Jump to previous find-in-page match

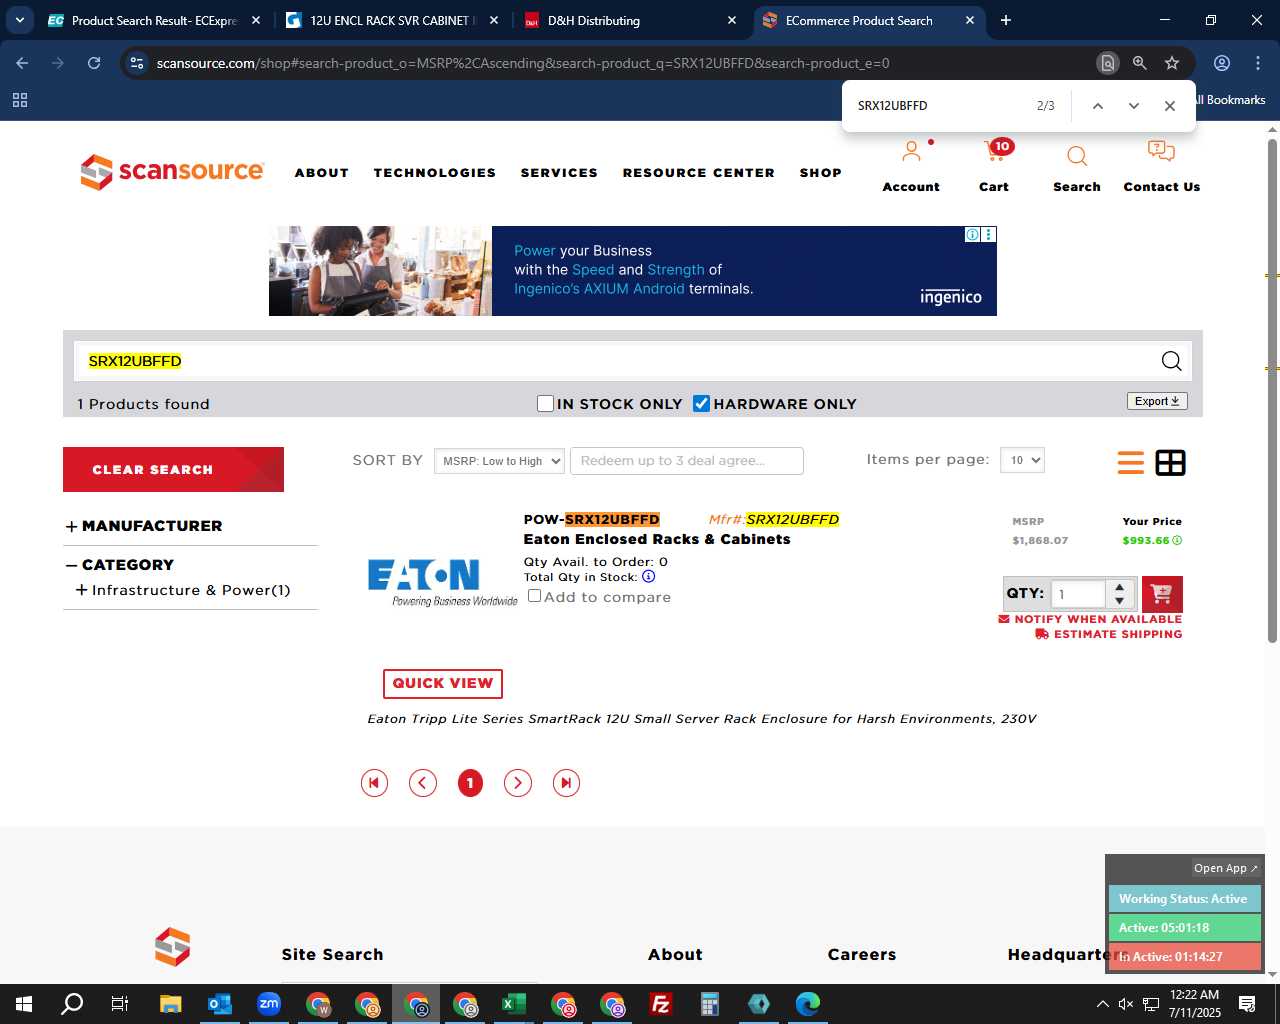click(x=1097, y=106)
